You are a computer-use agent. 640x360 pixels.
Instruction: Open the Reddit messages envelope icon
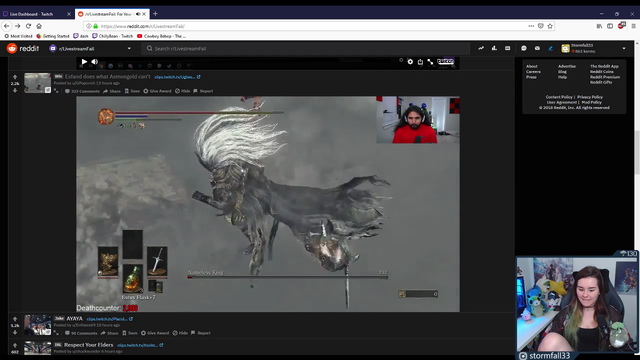point(537,48)
